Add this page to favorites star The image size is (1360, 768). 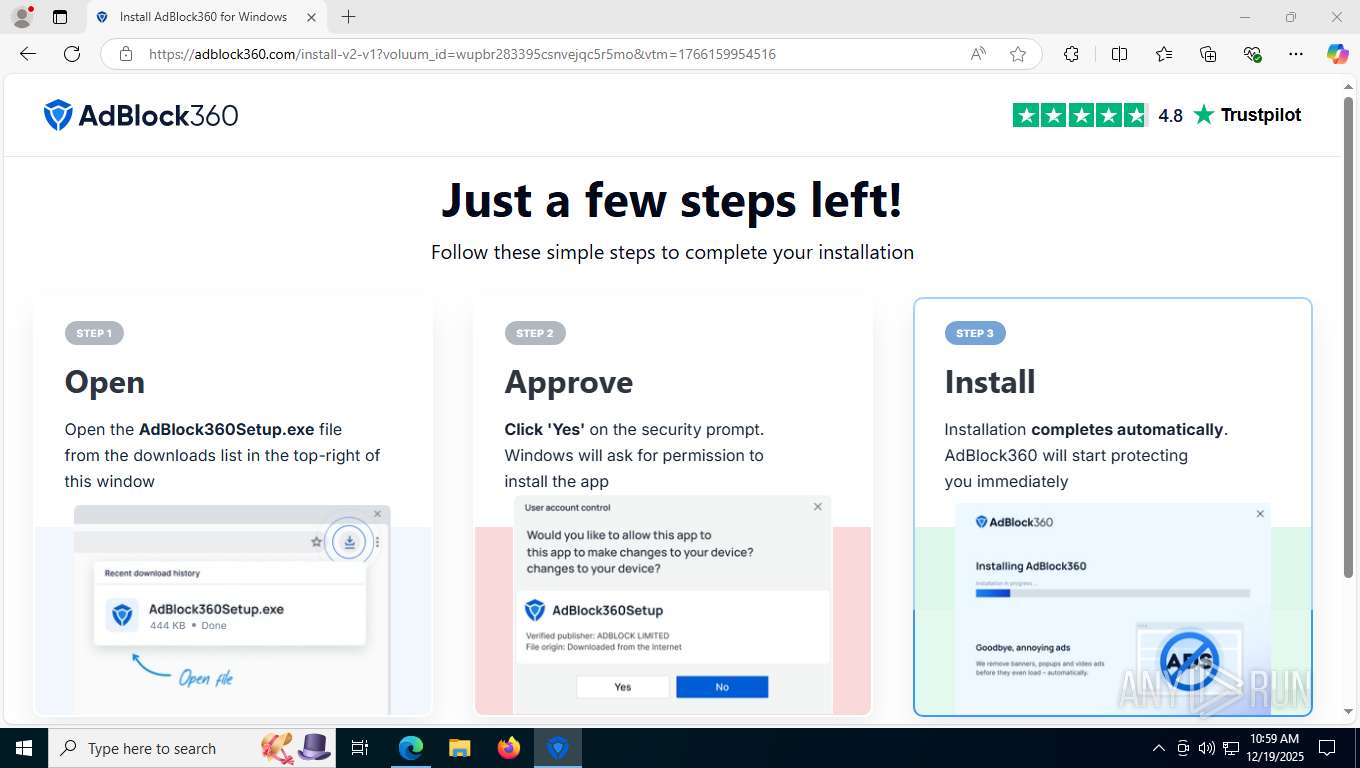[1018, 54]
